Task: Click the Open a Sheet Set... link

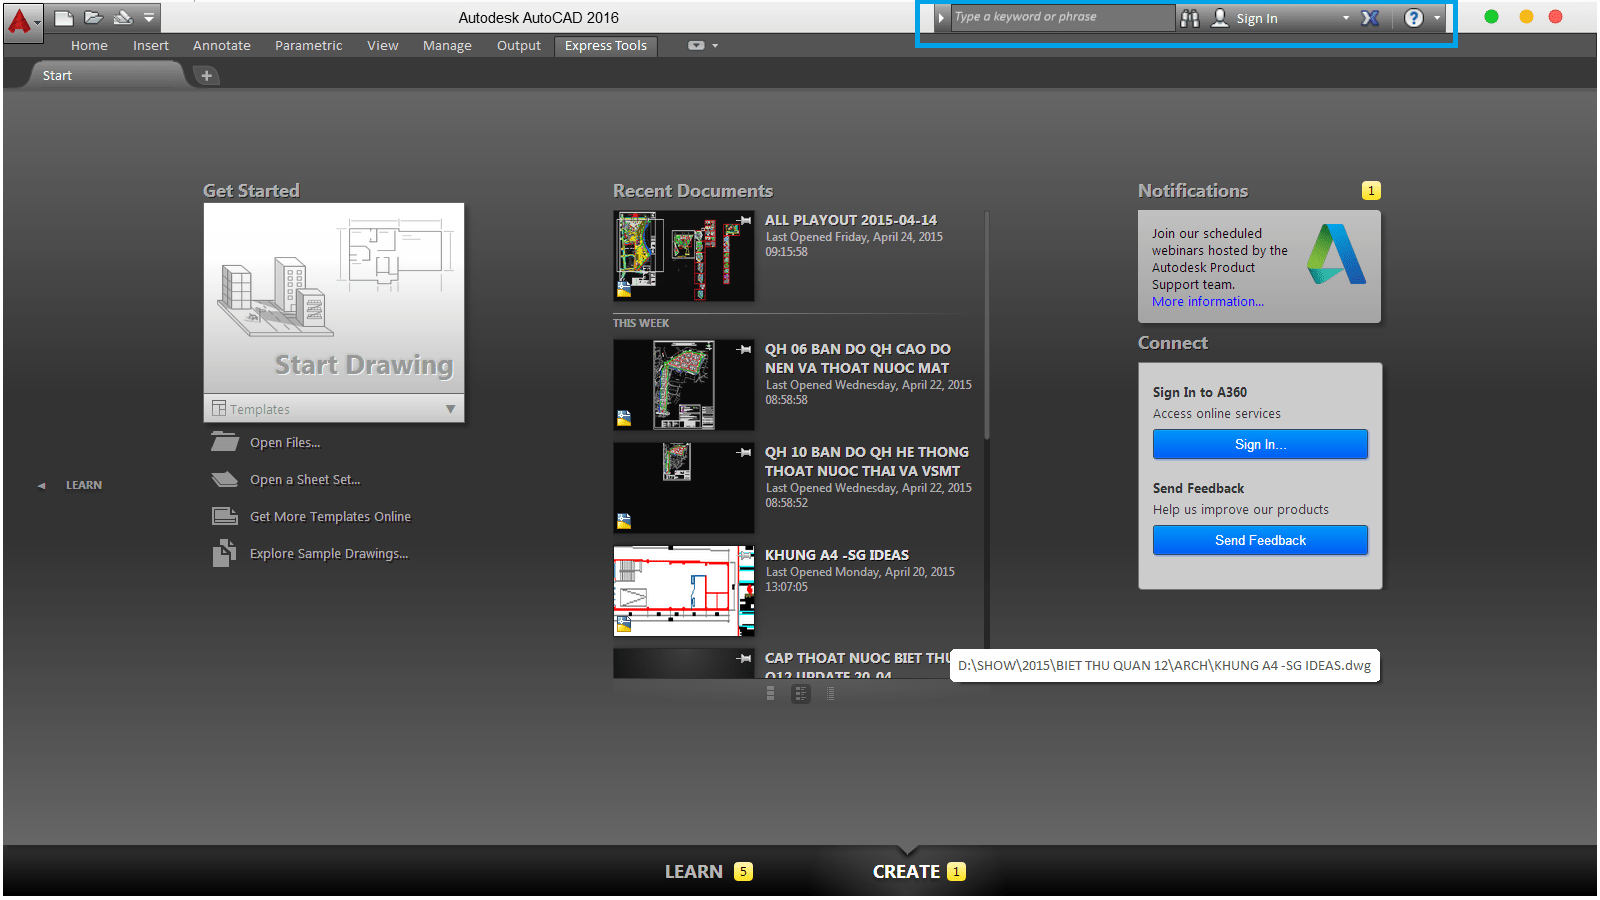Action: click(x=305, y=480)
